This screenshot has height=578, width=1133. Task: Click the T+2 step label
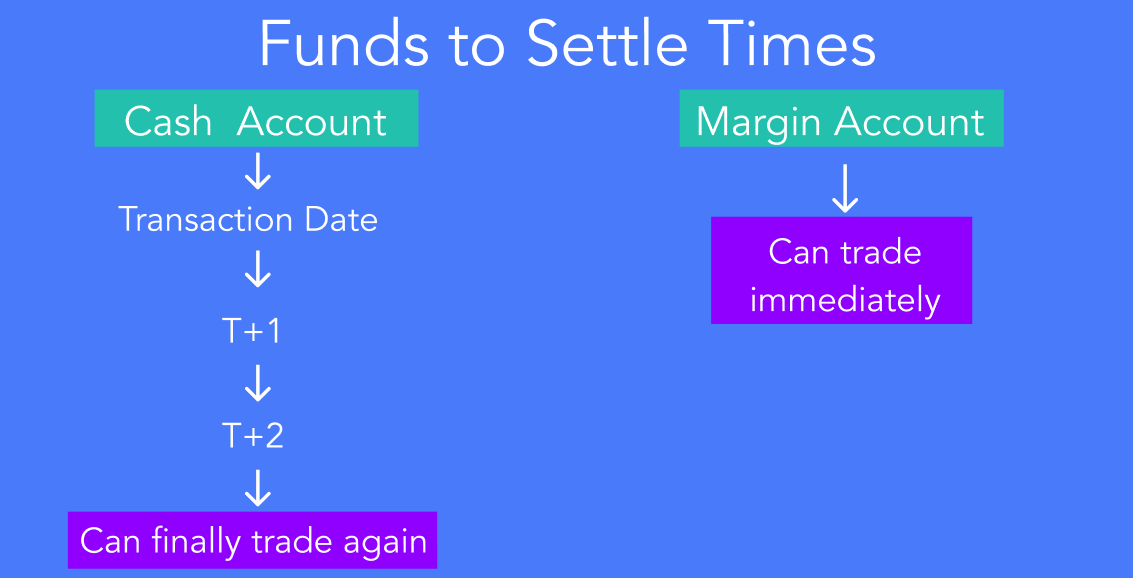[252, 436]
